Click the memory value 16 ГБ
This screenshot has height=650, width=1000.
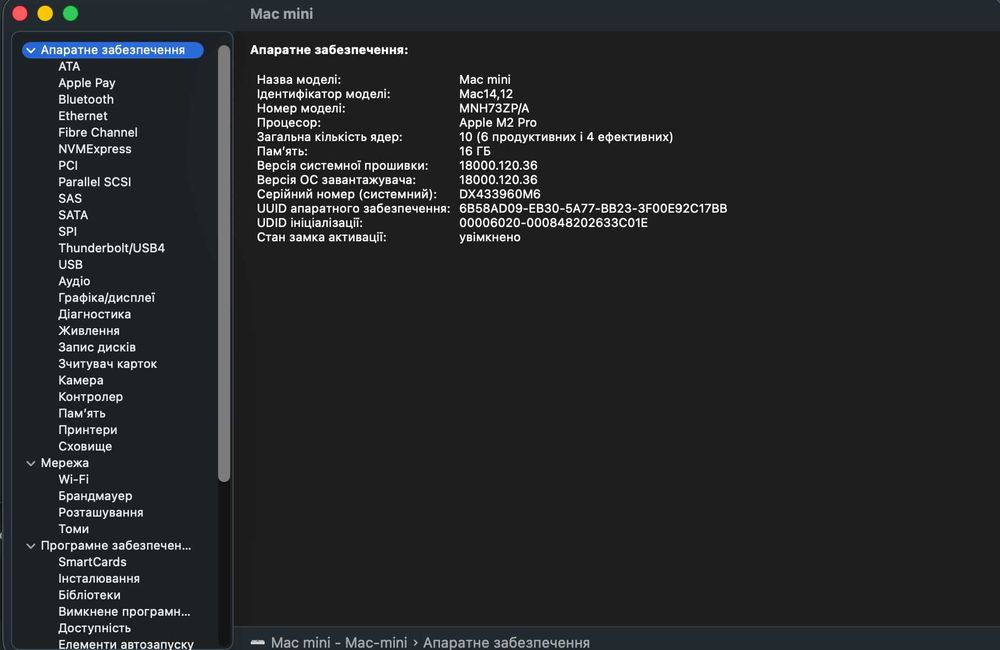coord(475,151)
